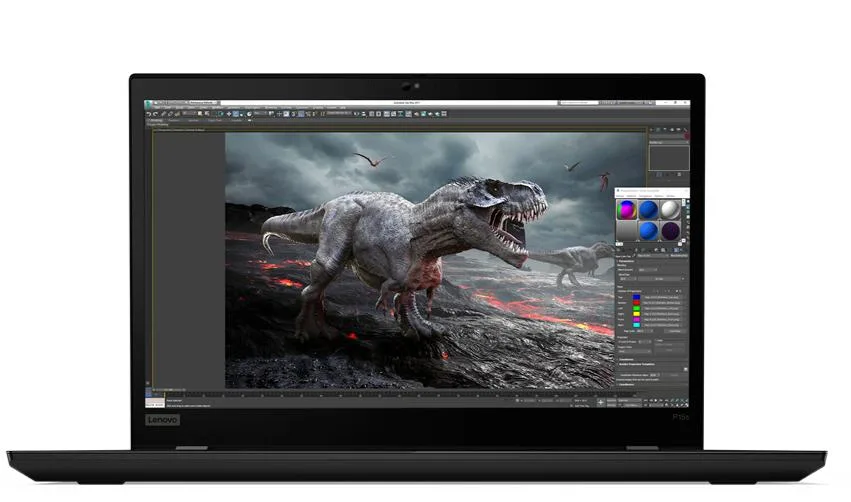The height and width of the screenshot is (502, 851).
Task: Switch to the Motion command panel tab
Action: 672,130
